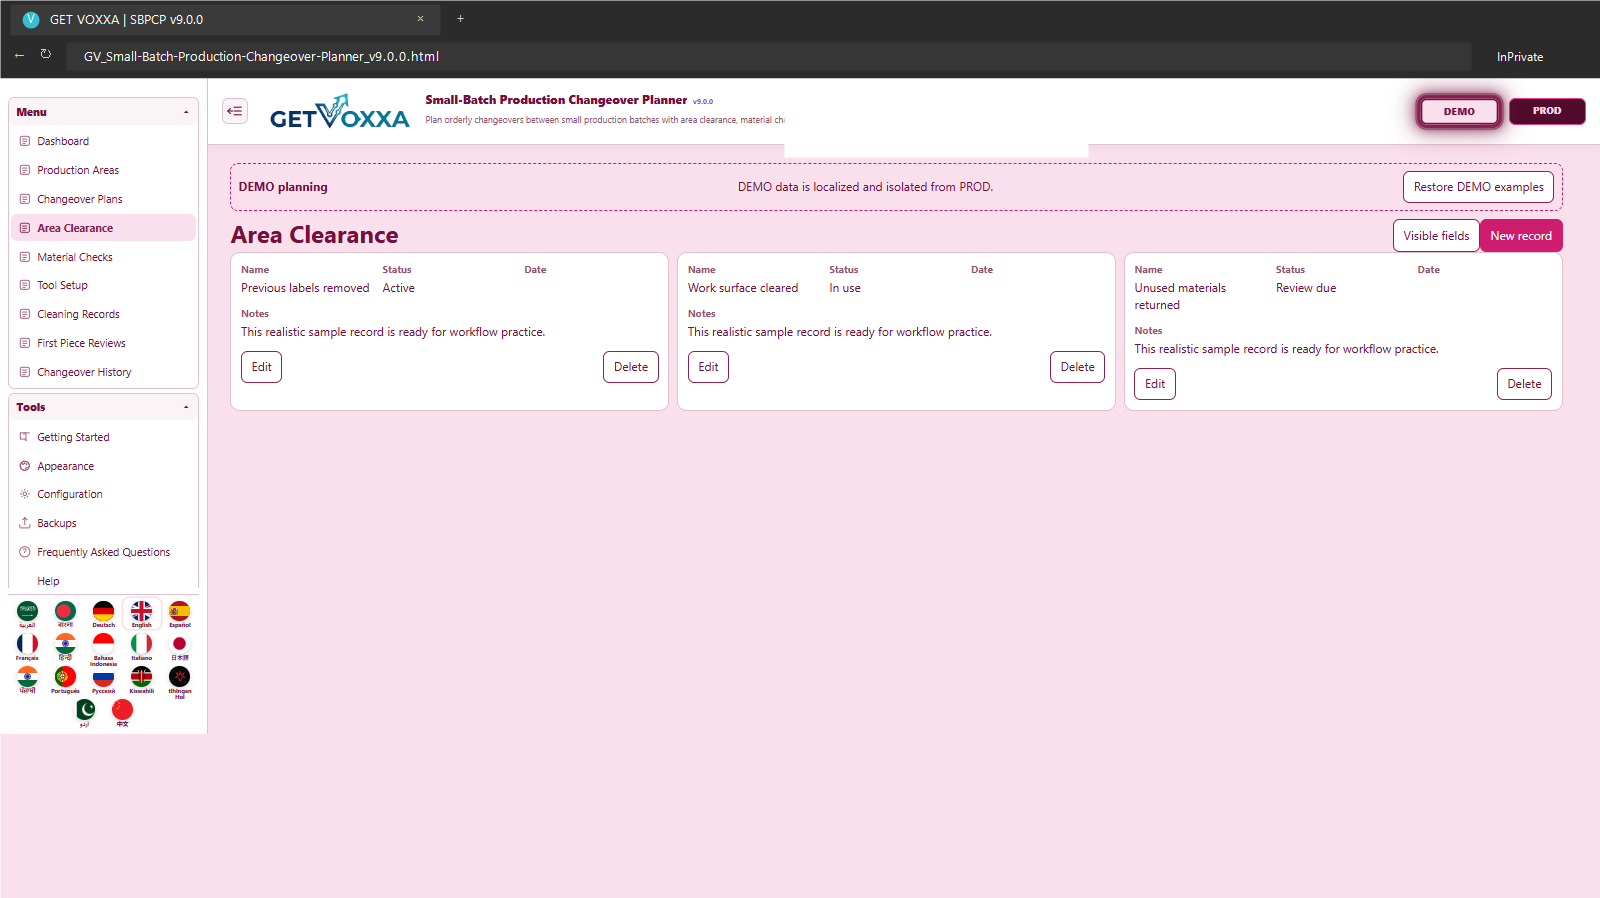Screen dimensions: 1600x898
Task: Switch to DEMO mode
Action: (1459, 111)
